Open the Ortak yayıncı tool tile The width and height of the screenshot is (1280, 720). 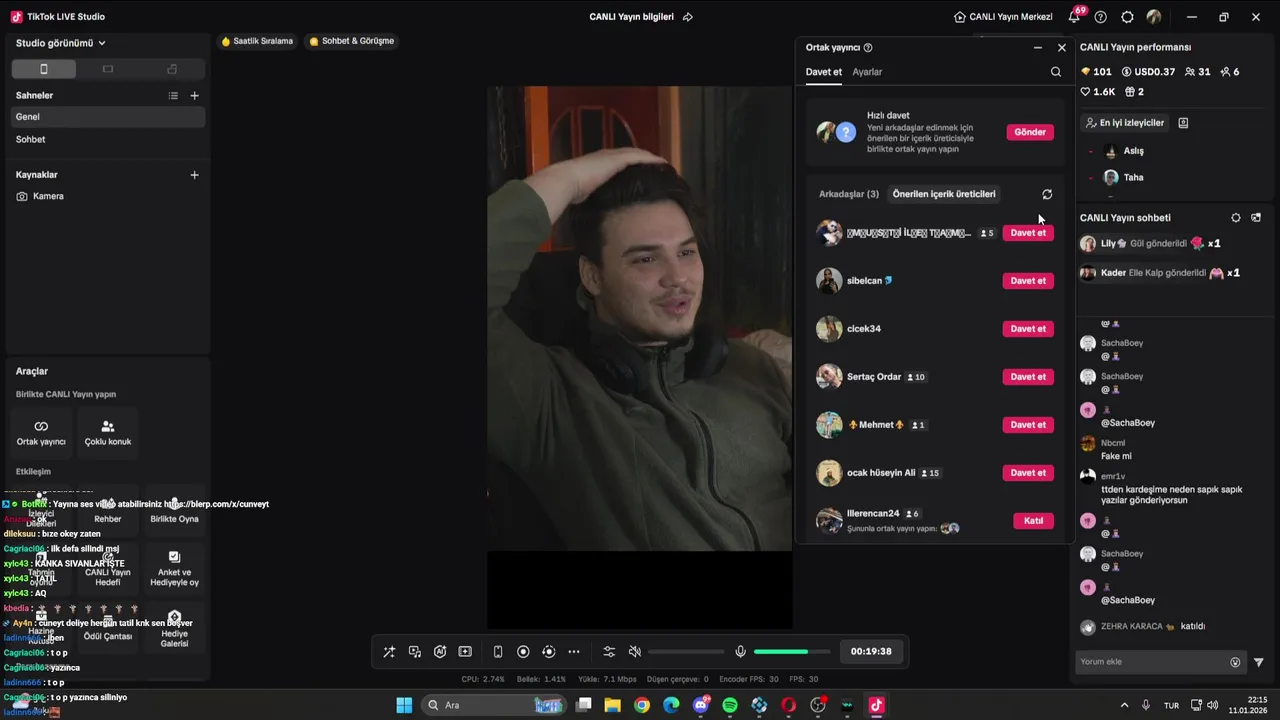(41, 432)
